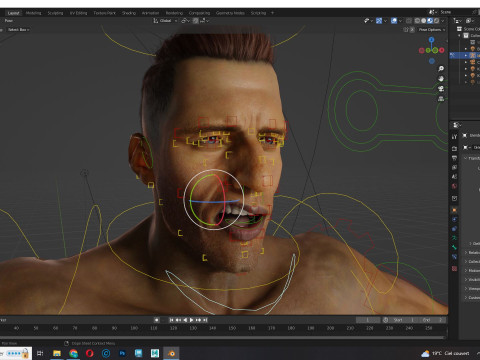The width and height of the screenshot is (480, 360).
Task: Open the Global transform orientation dropdown
Action: point(165,21)
